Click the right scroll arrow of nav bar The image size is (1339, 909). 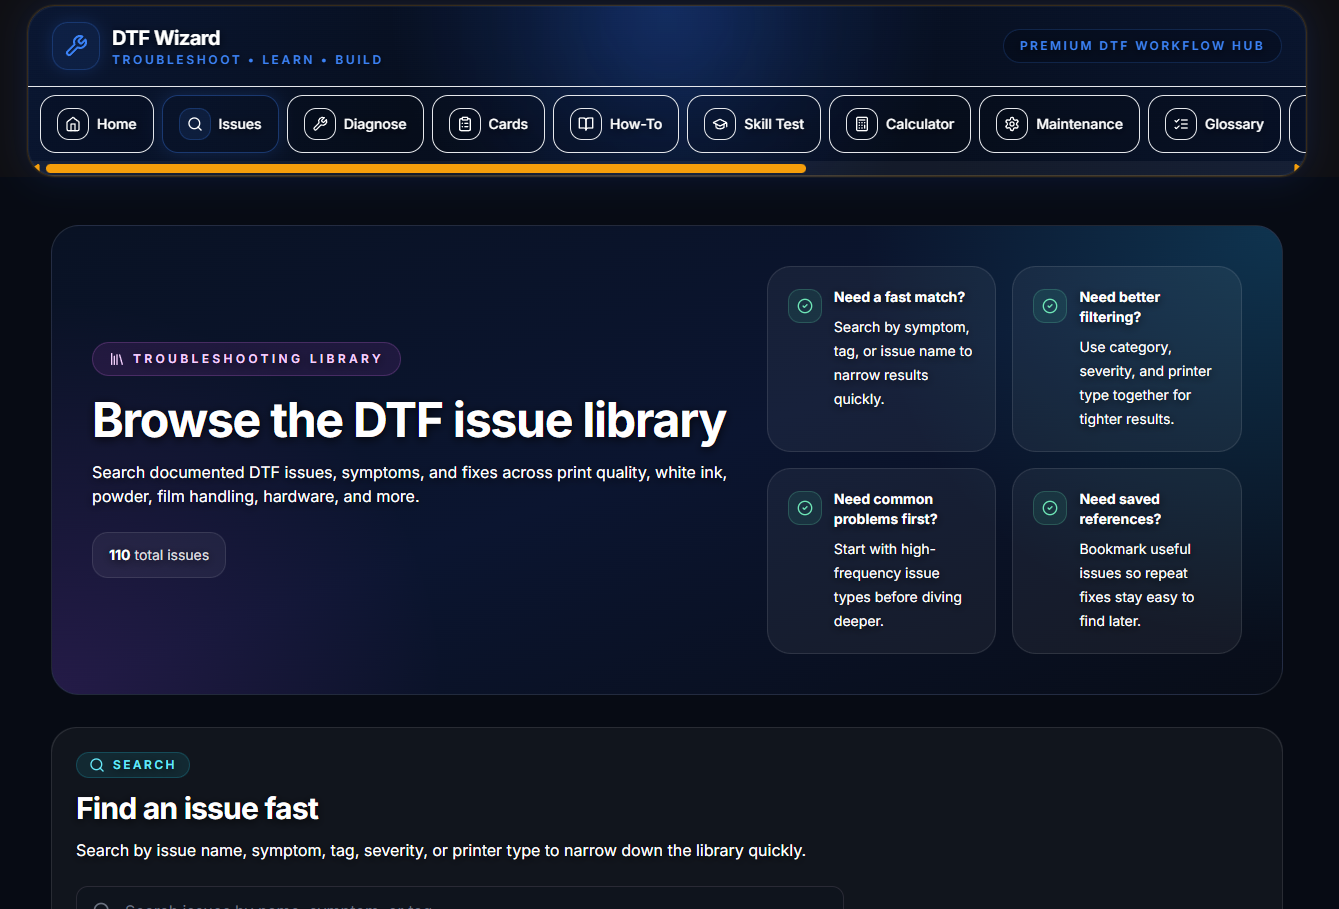pos(1297,168)
